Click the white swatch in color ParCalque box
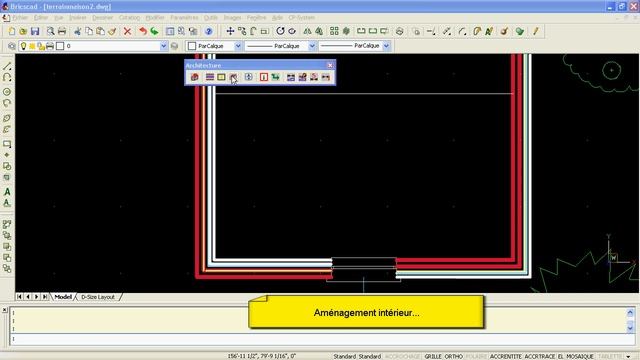Screen dimensions: 640x360 pos(192,46)
